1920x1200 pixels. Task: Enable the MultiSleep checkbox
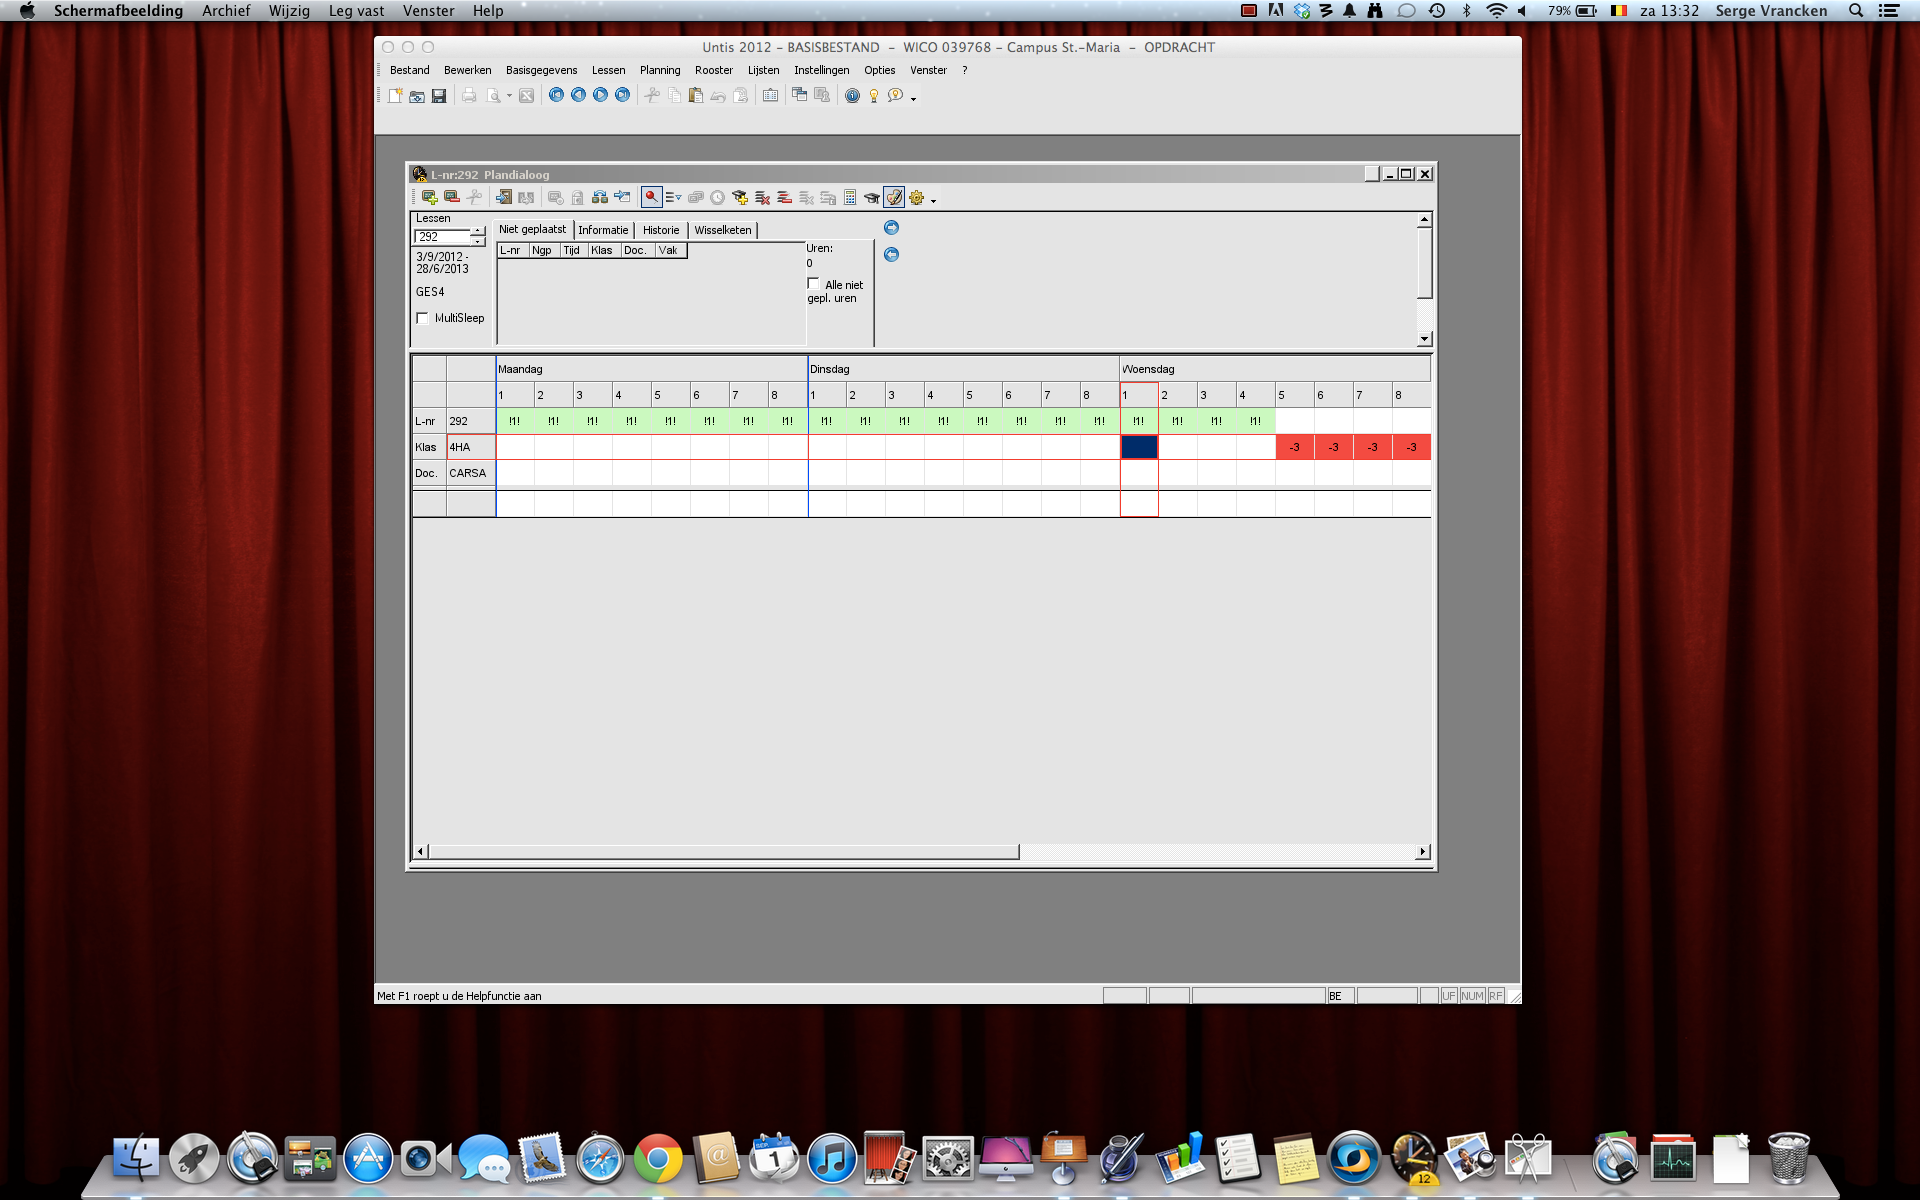[423, 318]
